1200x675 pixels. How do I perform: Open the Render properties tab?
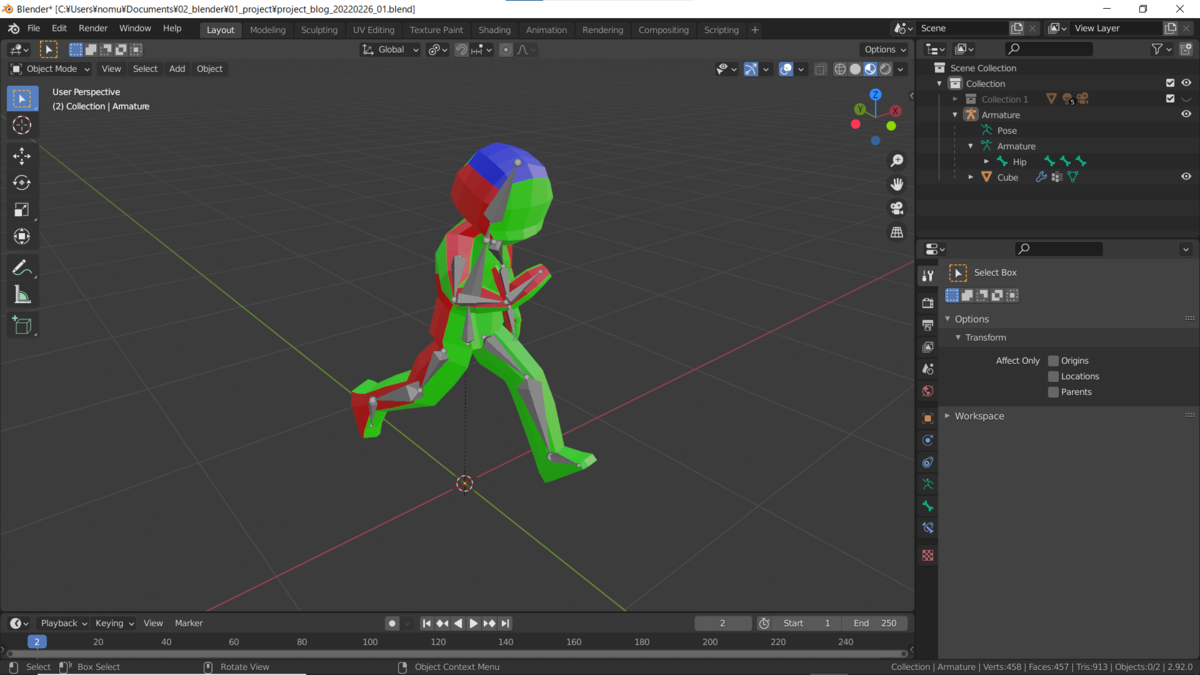(928, 302)
